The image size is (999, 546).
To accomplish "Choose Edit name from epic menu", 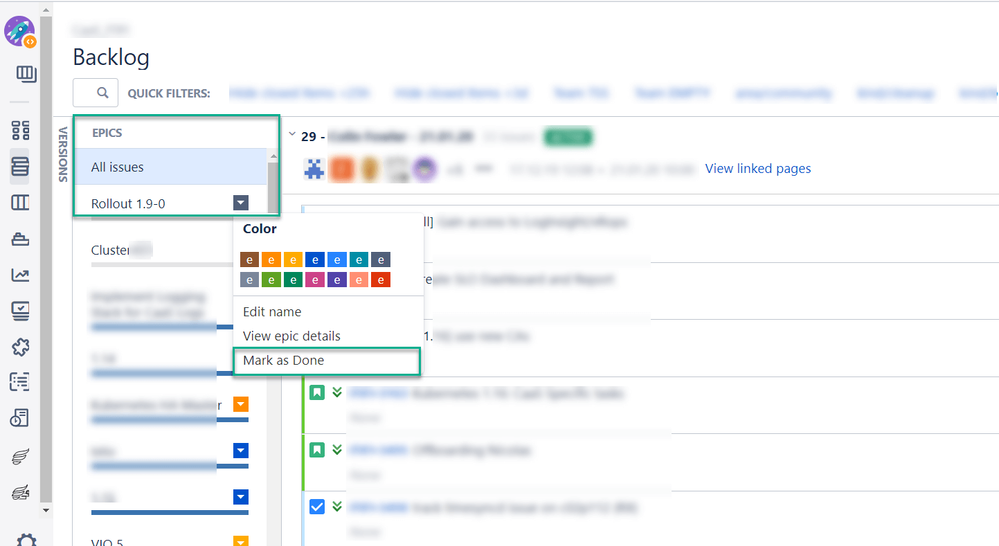I will click(272, 312).
